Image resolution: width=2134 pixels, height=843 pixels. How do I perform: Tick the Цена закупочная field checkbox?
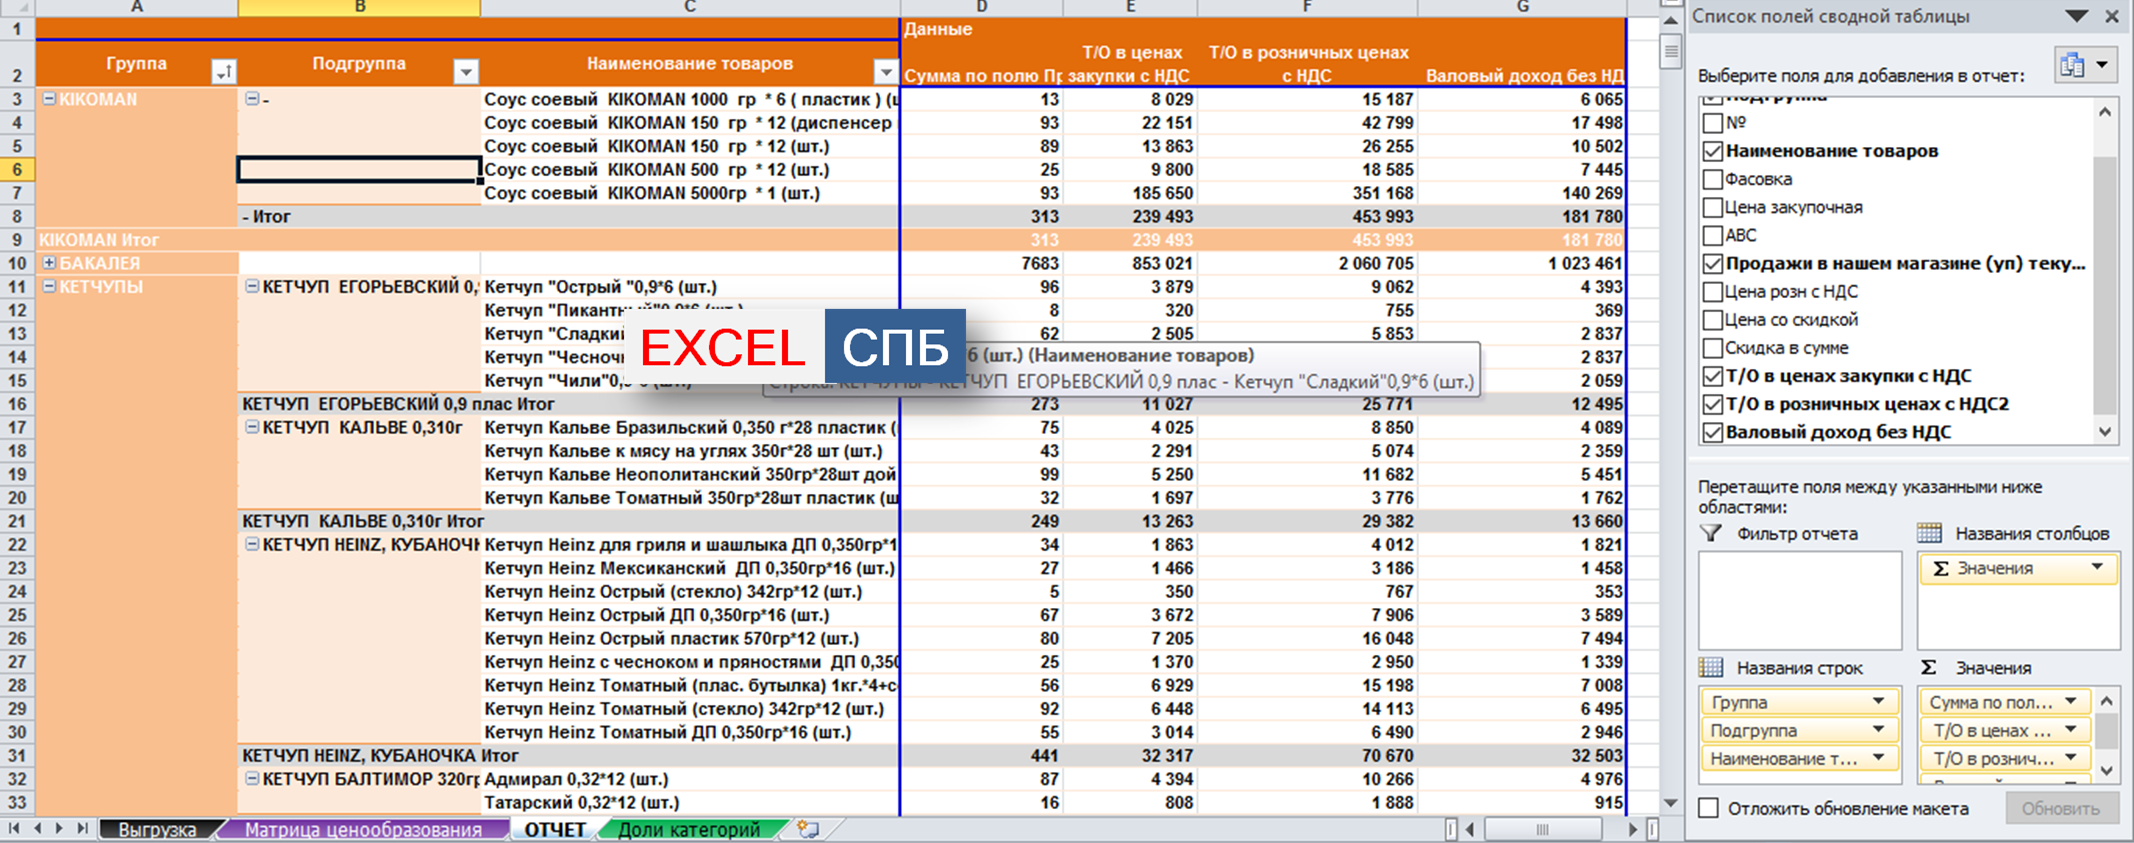point(1712,208)
